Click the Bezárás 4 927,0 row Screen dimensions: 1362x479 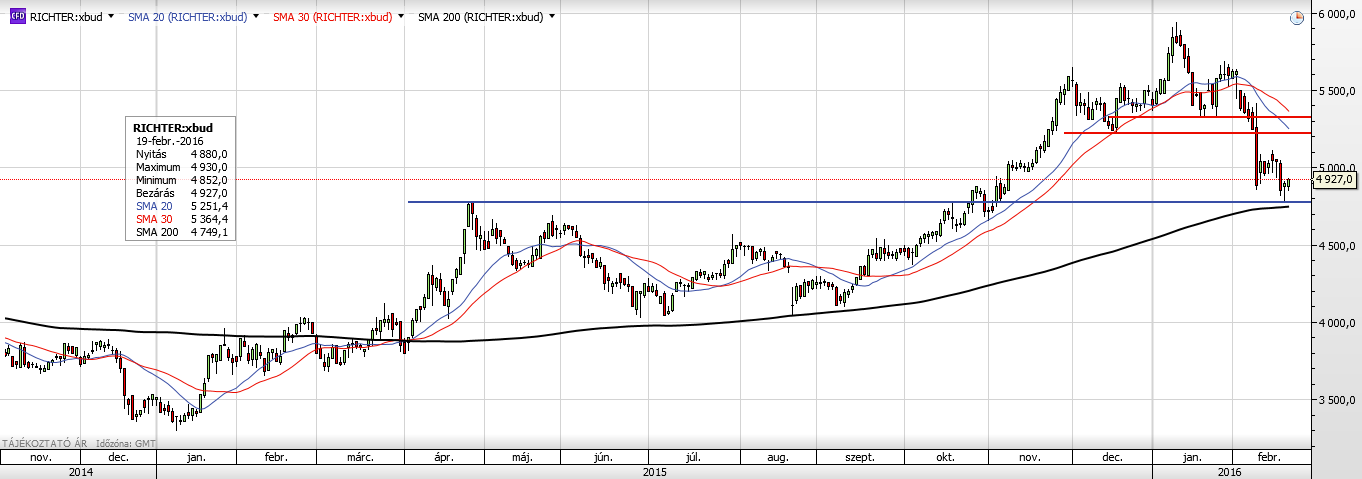click(x=182, y=192)
